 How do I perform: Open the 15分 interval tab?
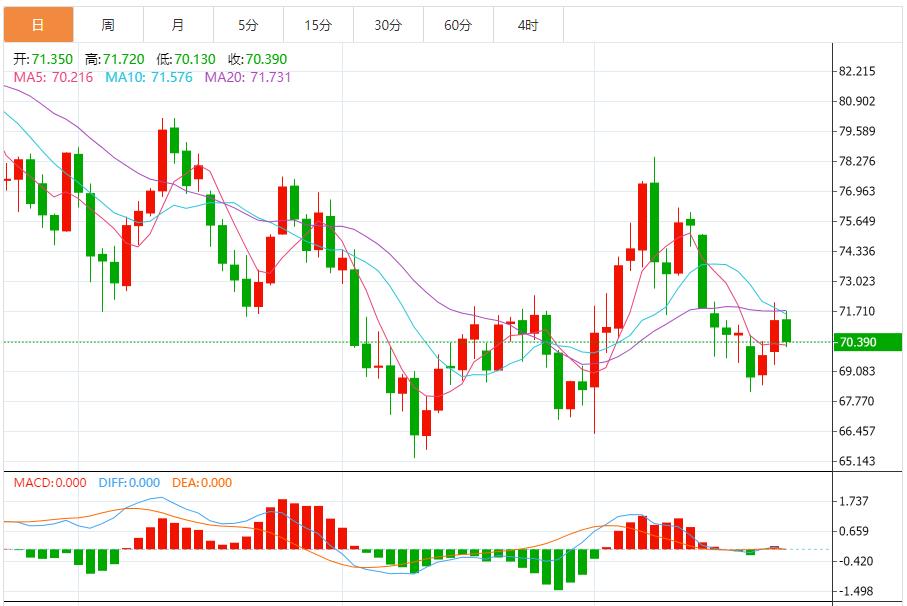318,25
